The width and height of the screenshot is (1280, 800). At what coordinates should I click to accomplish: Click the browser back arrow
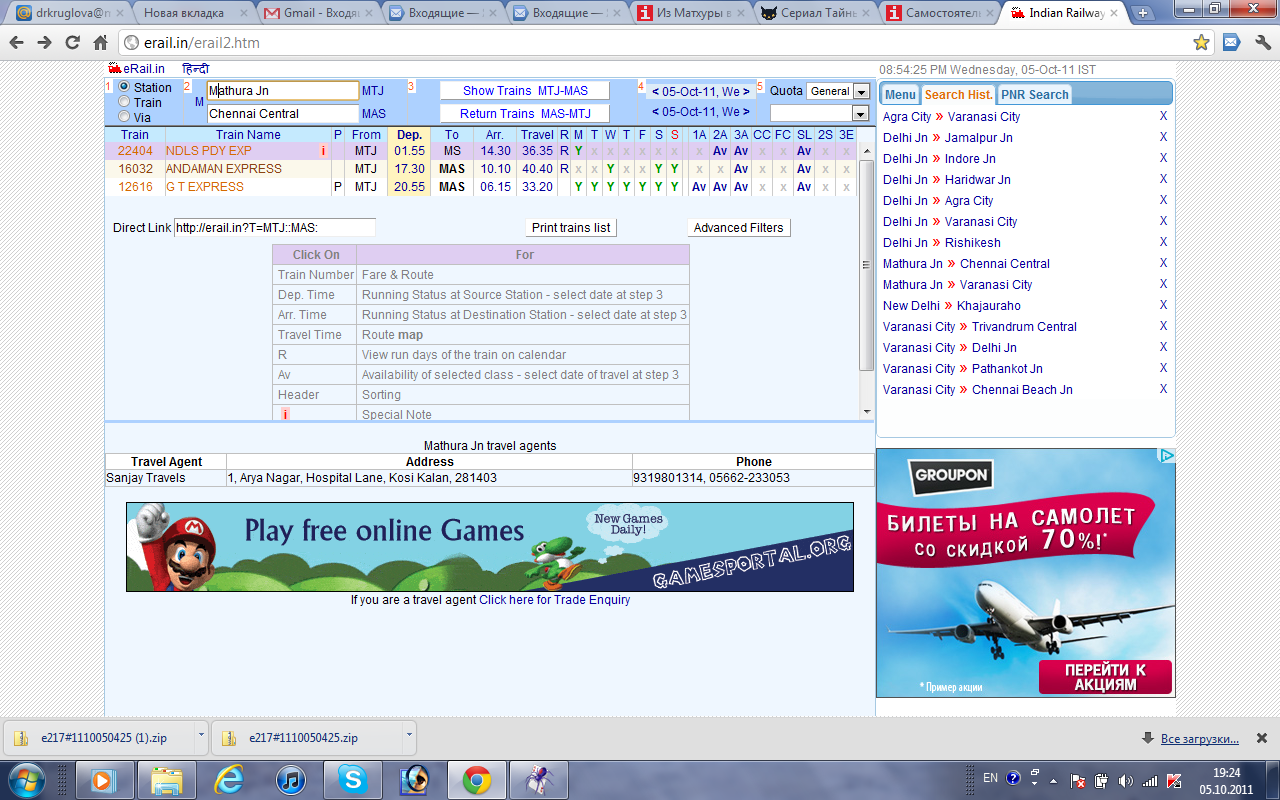tap(17, 43)
